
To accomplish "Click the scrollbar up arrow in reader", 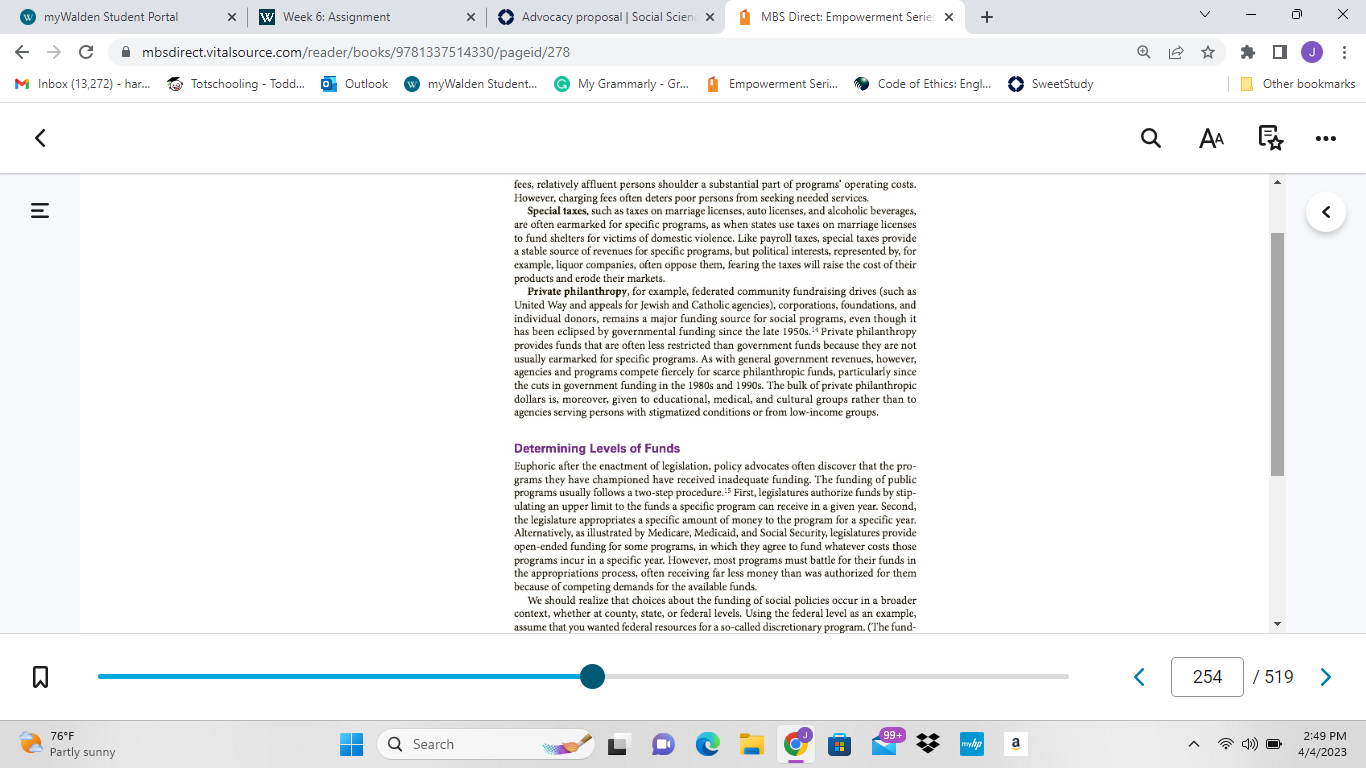I will tap(1277, 183).
